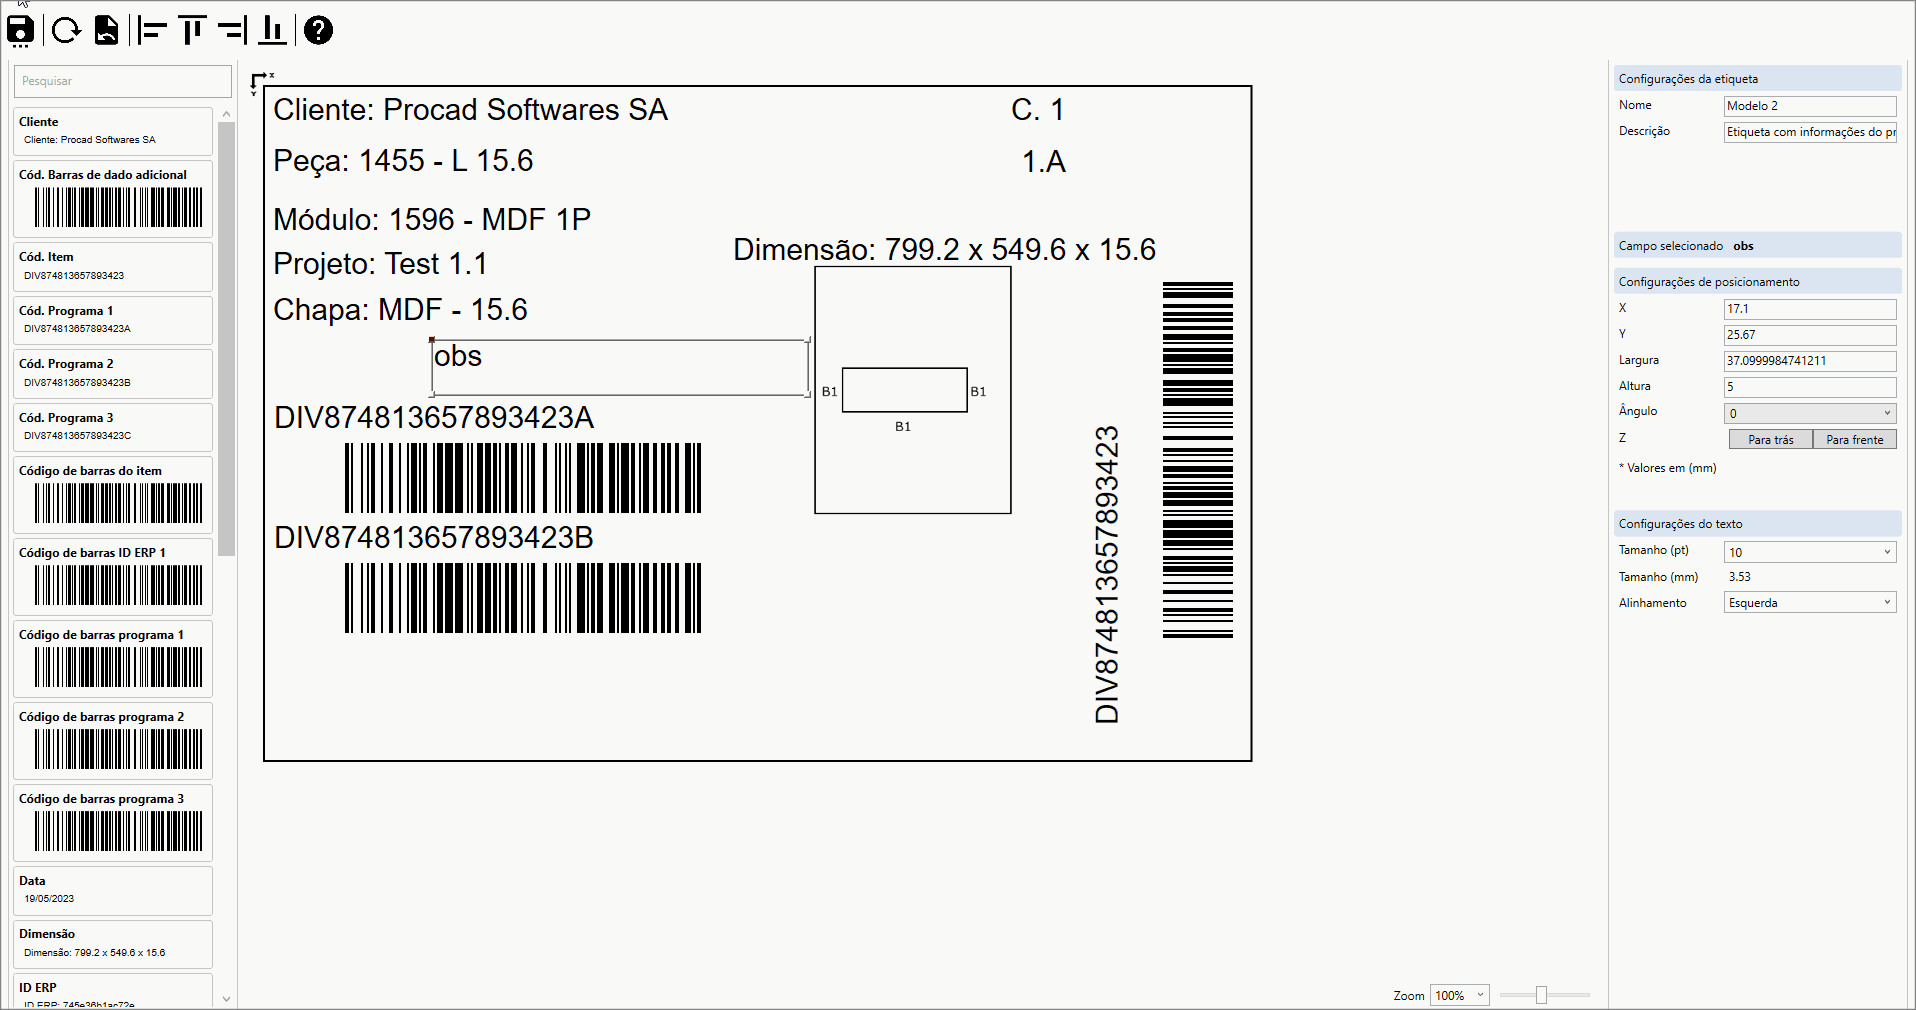Align selected fields to the left
This screenshot has height=1010, width=1916.
click(x=152, y=30)
